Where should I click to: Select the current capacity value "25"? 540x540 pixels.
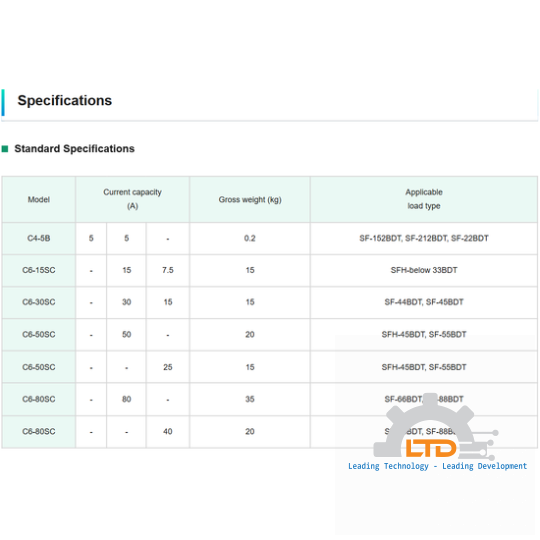coord(168,367)
